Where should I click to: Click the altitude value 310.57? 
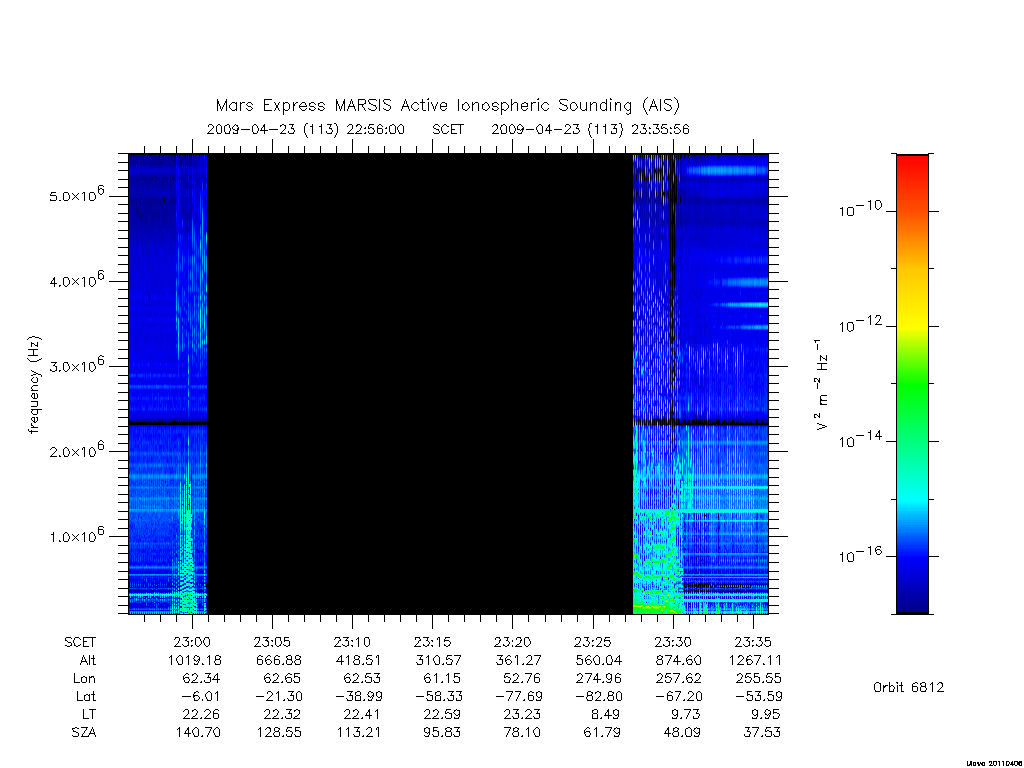pos(438,660)
